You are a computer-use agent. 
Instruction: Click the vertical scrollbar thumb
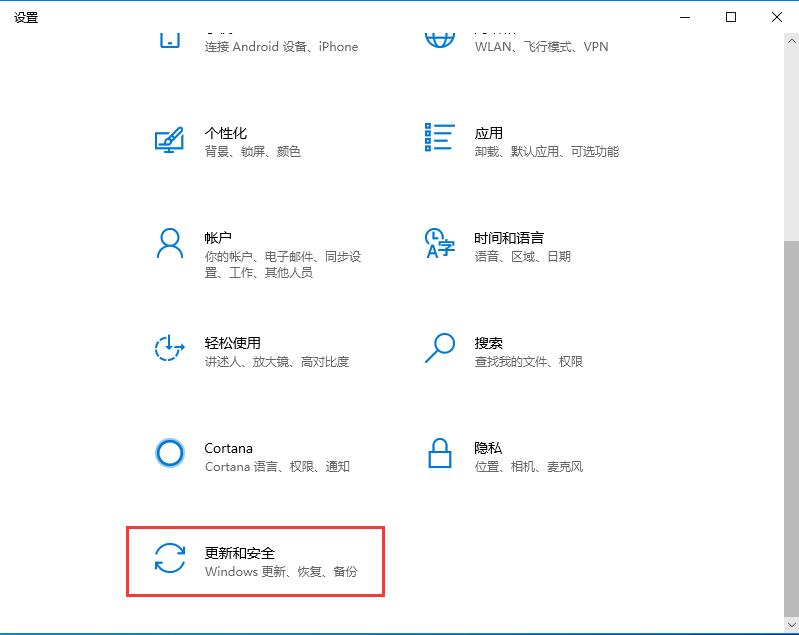[791, 429]
